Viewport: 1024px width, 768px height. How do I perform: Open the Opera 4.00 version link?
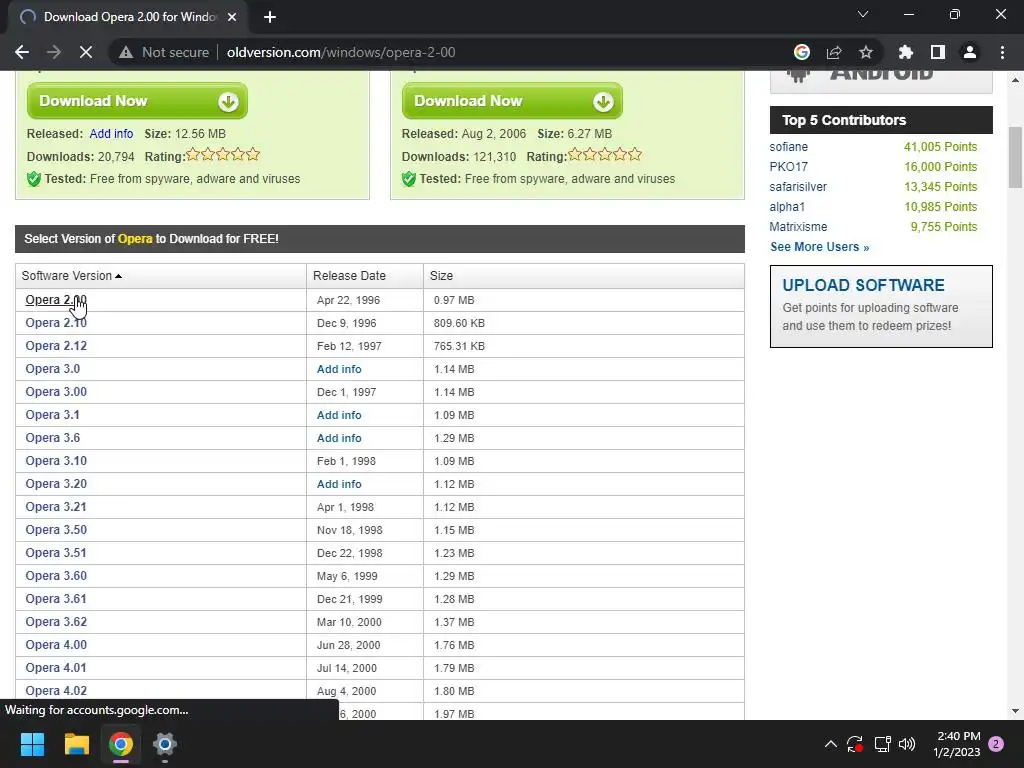[56, 645]
